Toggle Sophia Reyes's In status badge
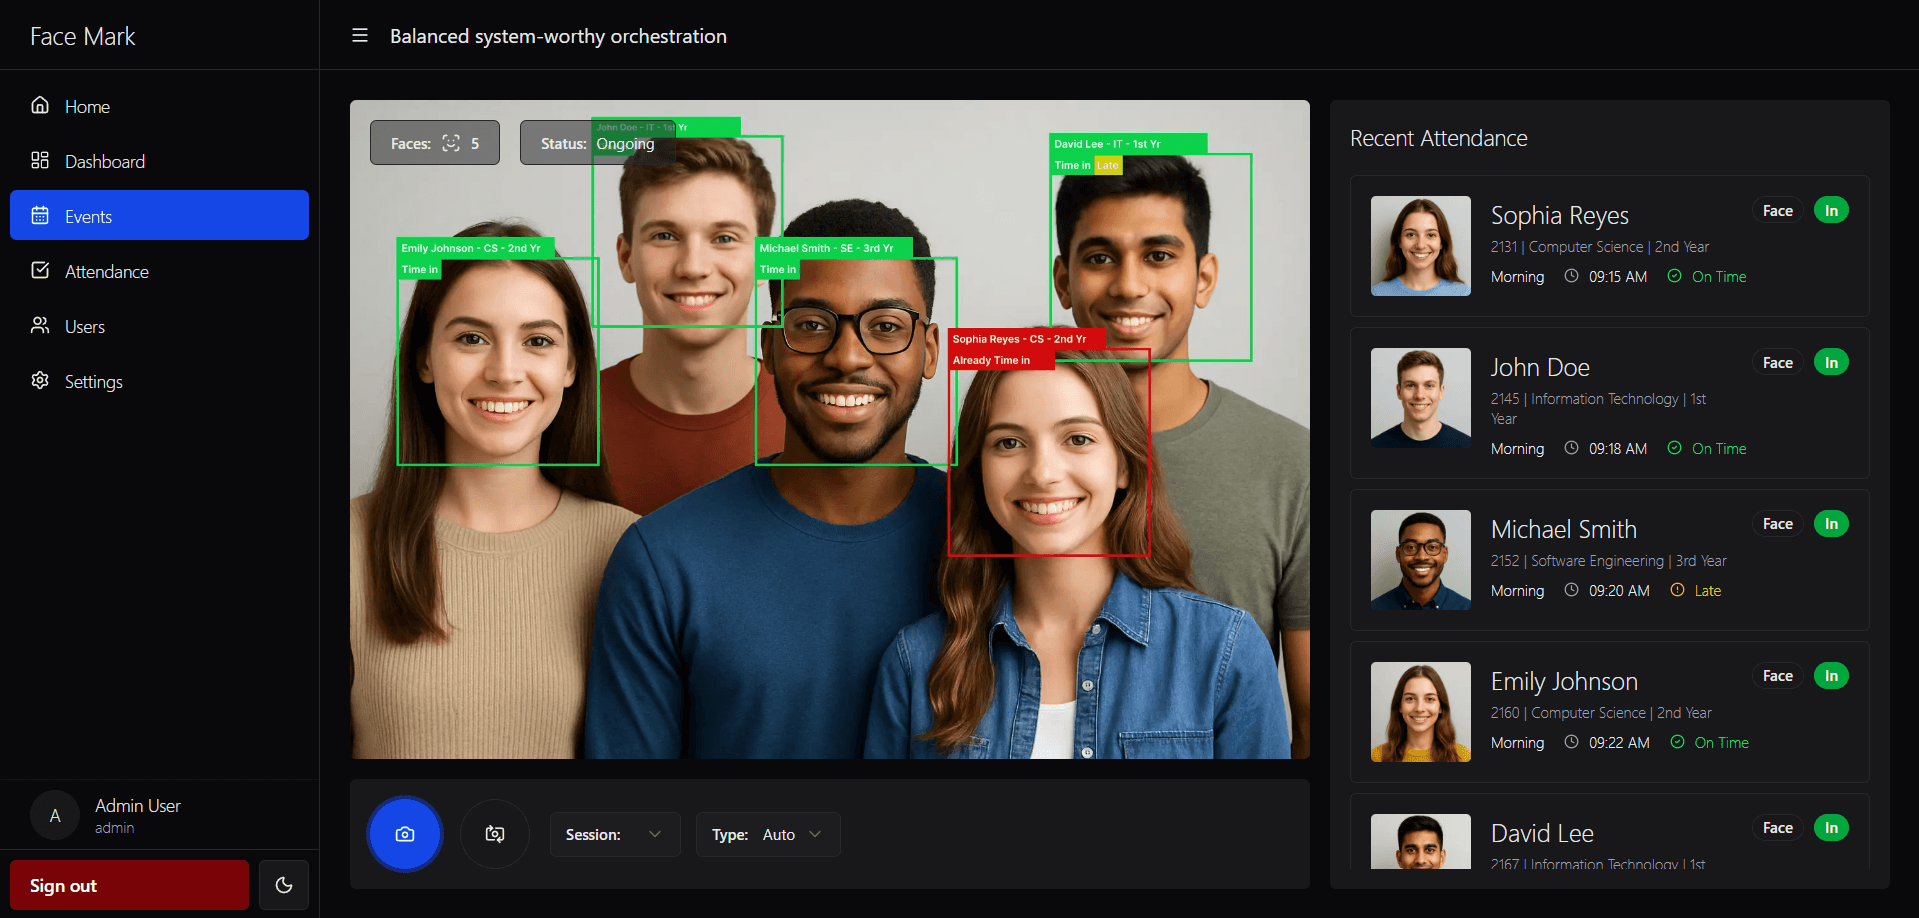The height and width of the screenshot is (918, 1919). [x=1831, y=209]
